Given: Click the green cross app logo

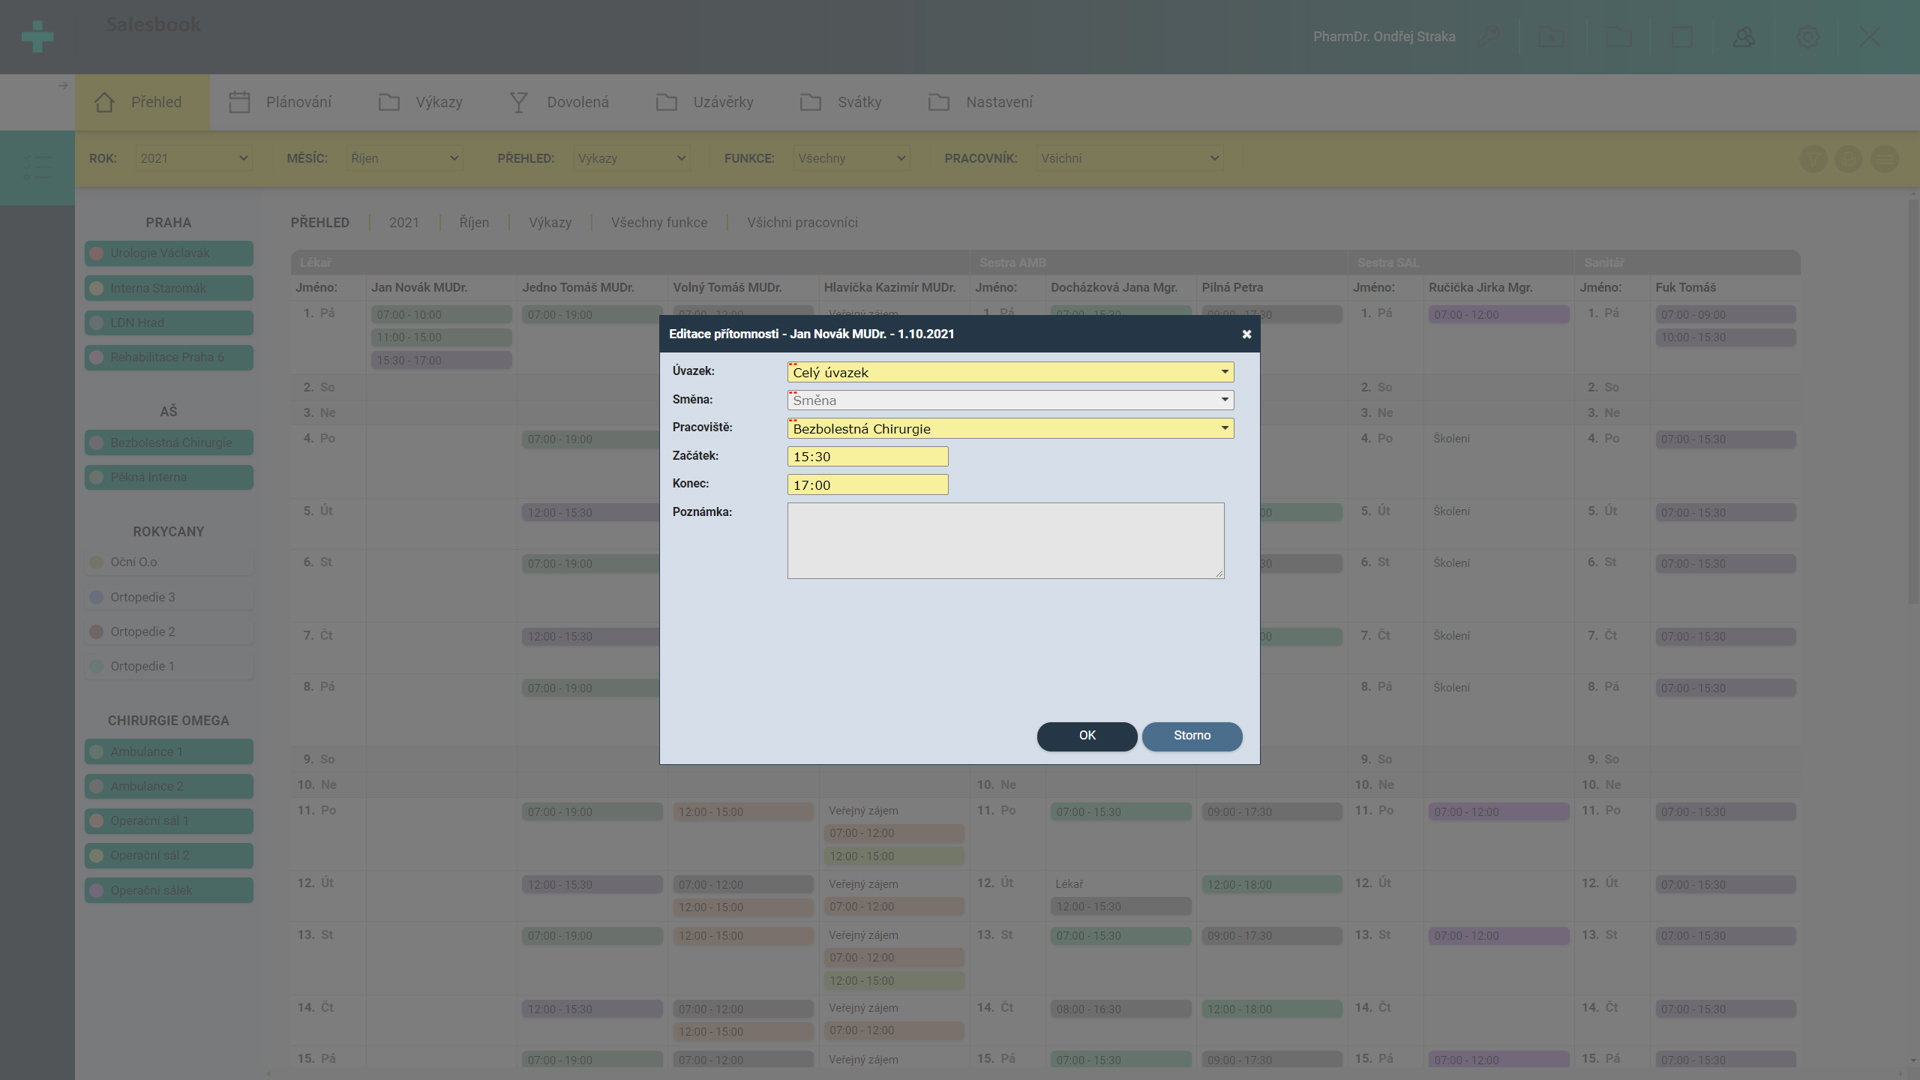Looking at the screenshot, I should [37, 37].
